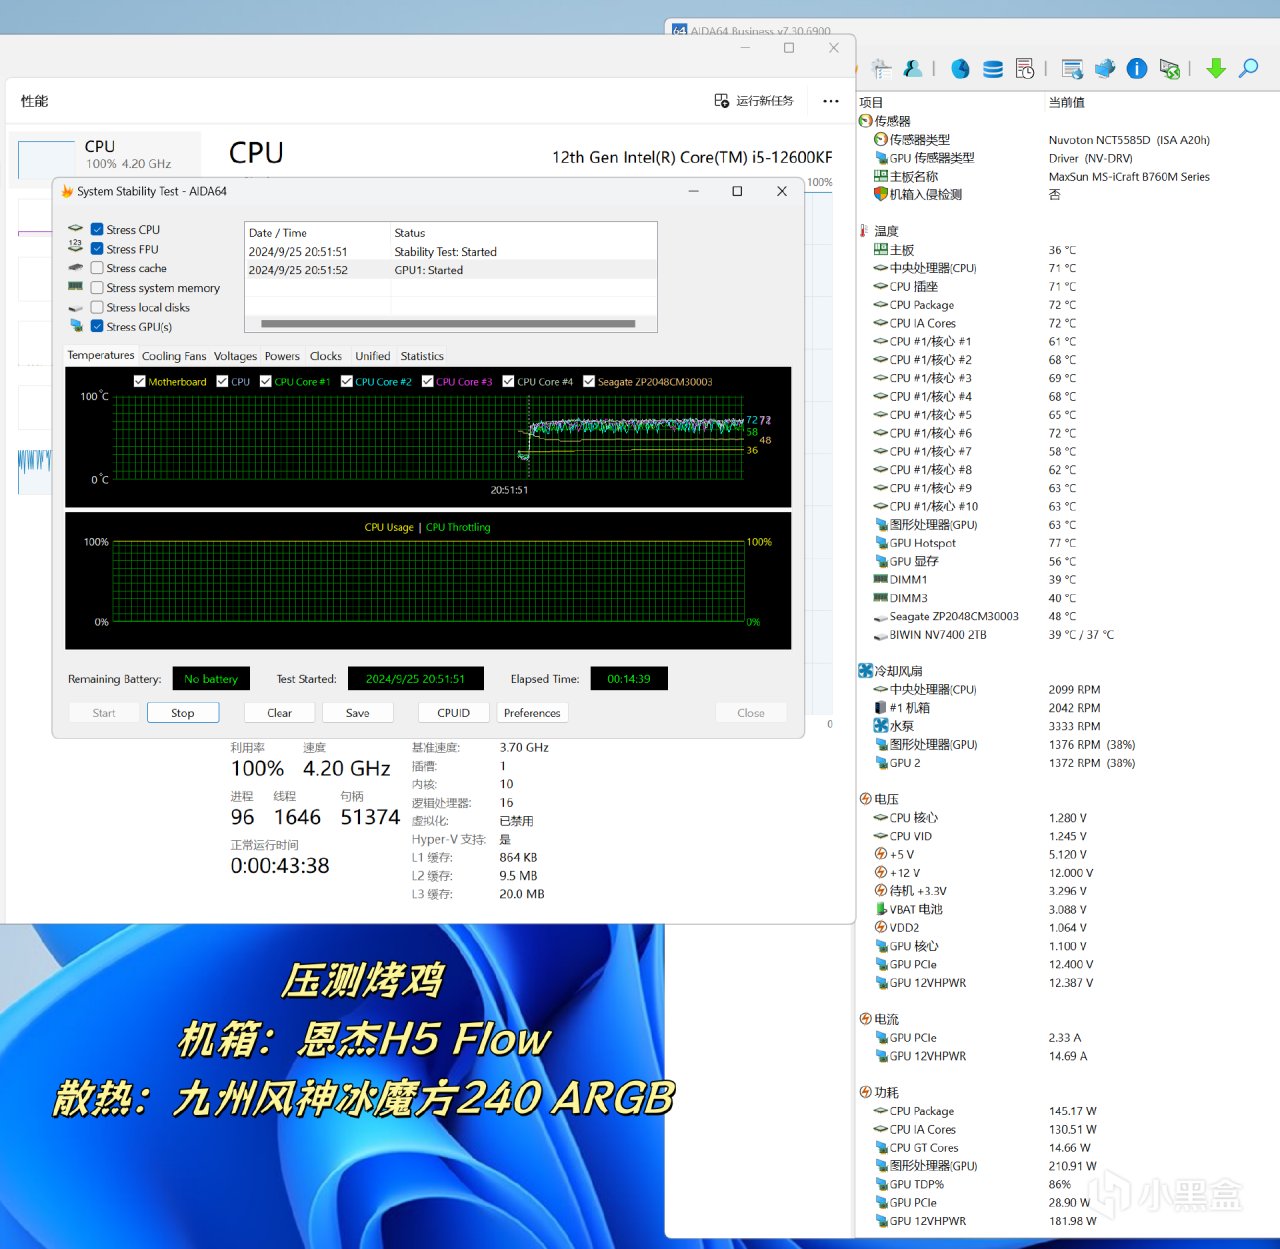Open the blue database stack icon in AIDA64
Viewport: 1280px width, 1249px height.
tap(993, 68)
